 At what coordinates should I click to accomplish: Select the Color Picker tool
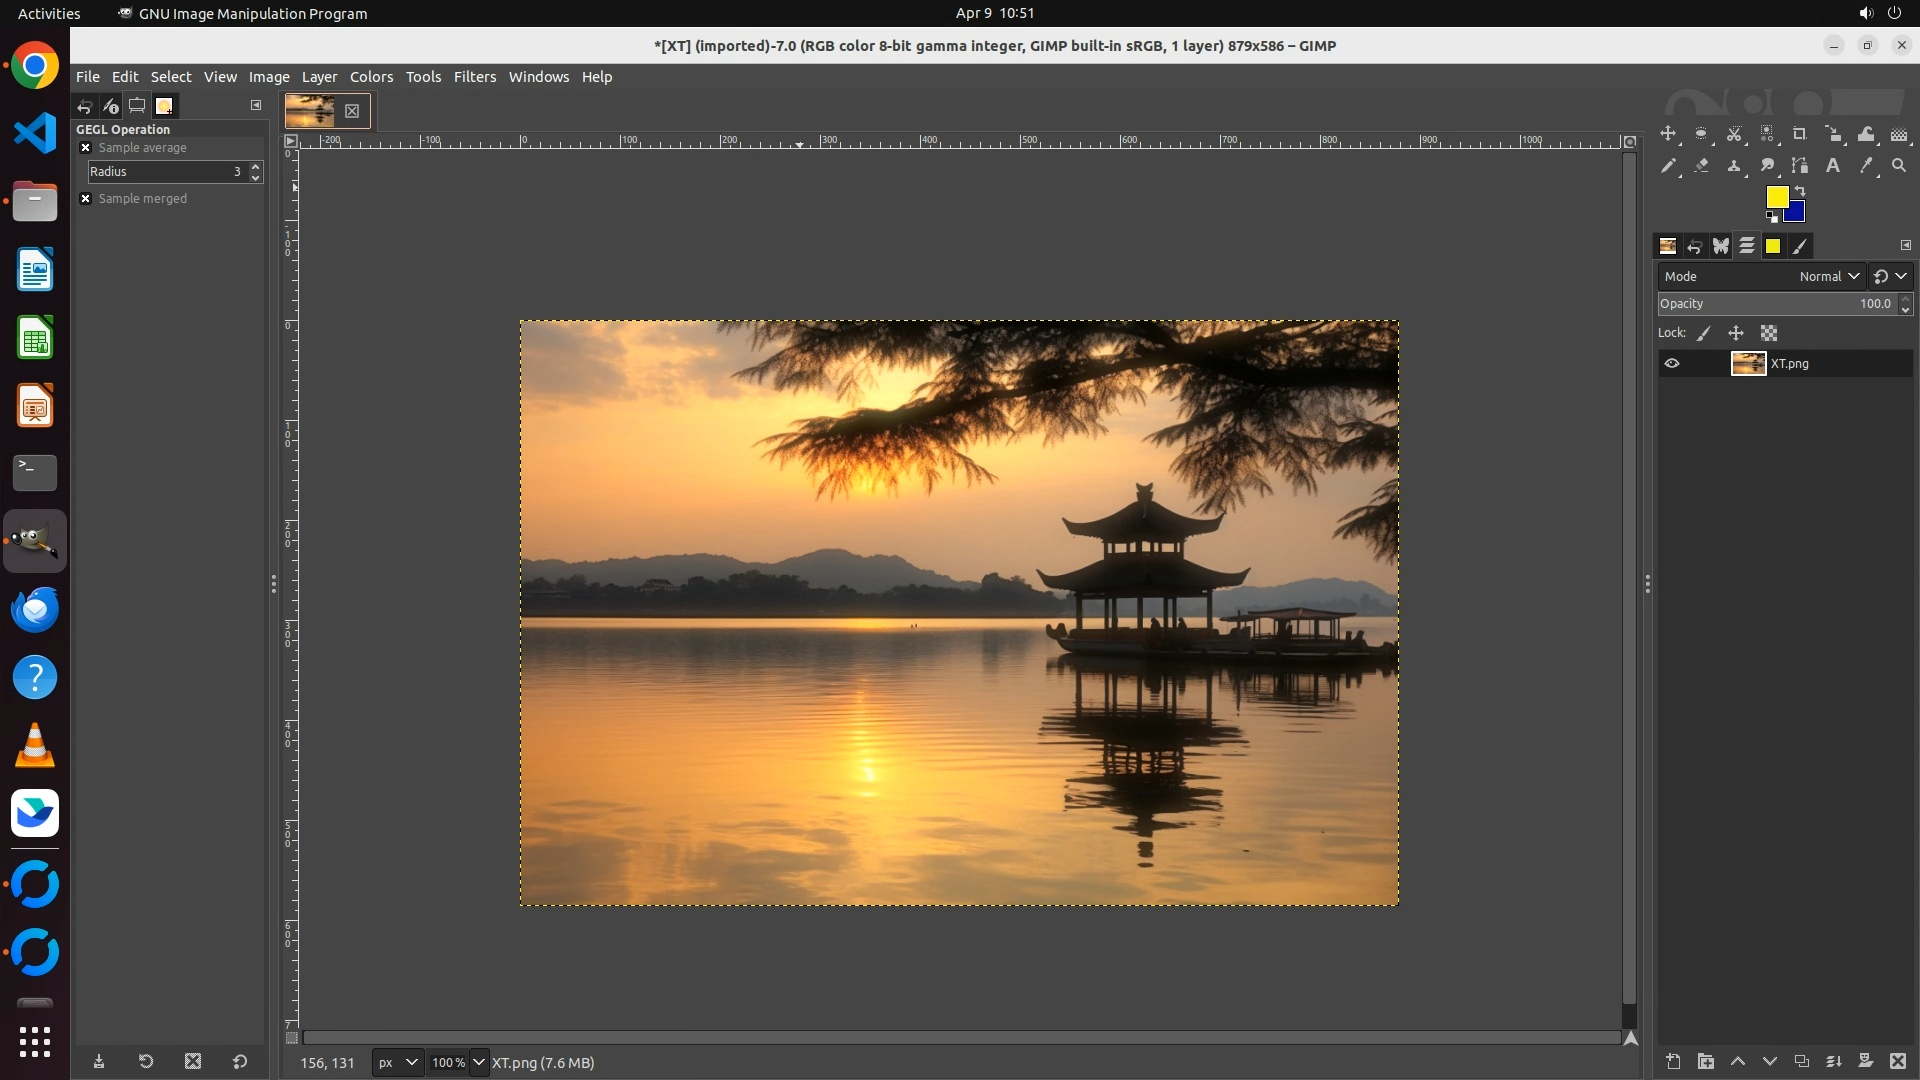[1866, 166]
